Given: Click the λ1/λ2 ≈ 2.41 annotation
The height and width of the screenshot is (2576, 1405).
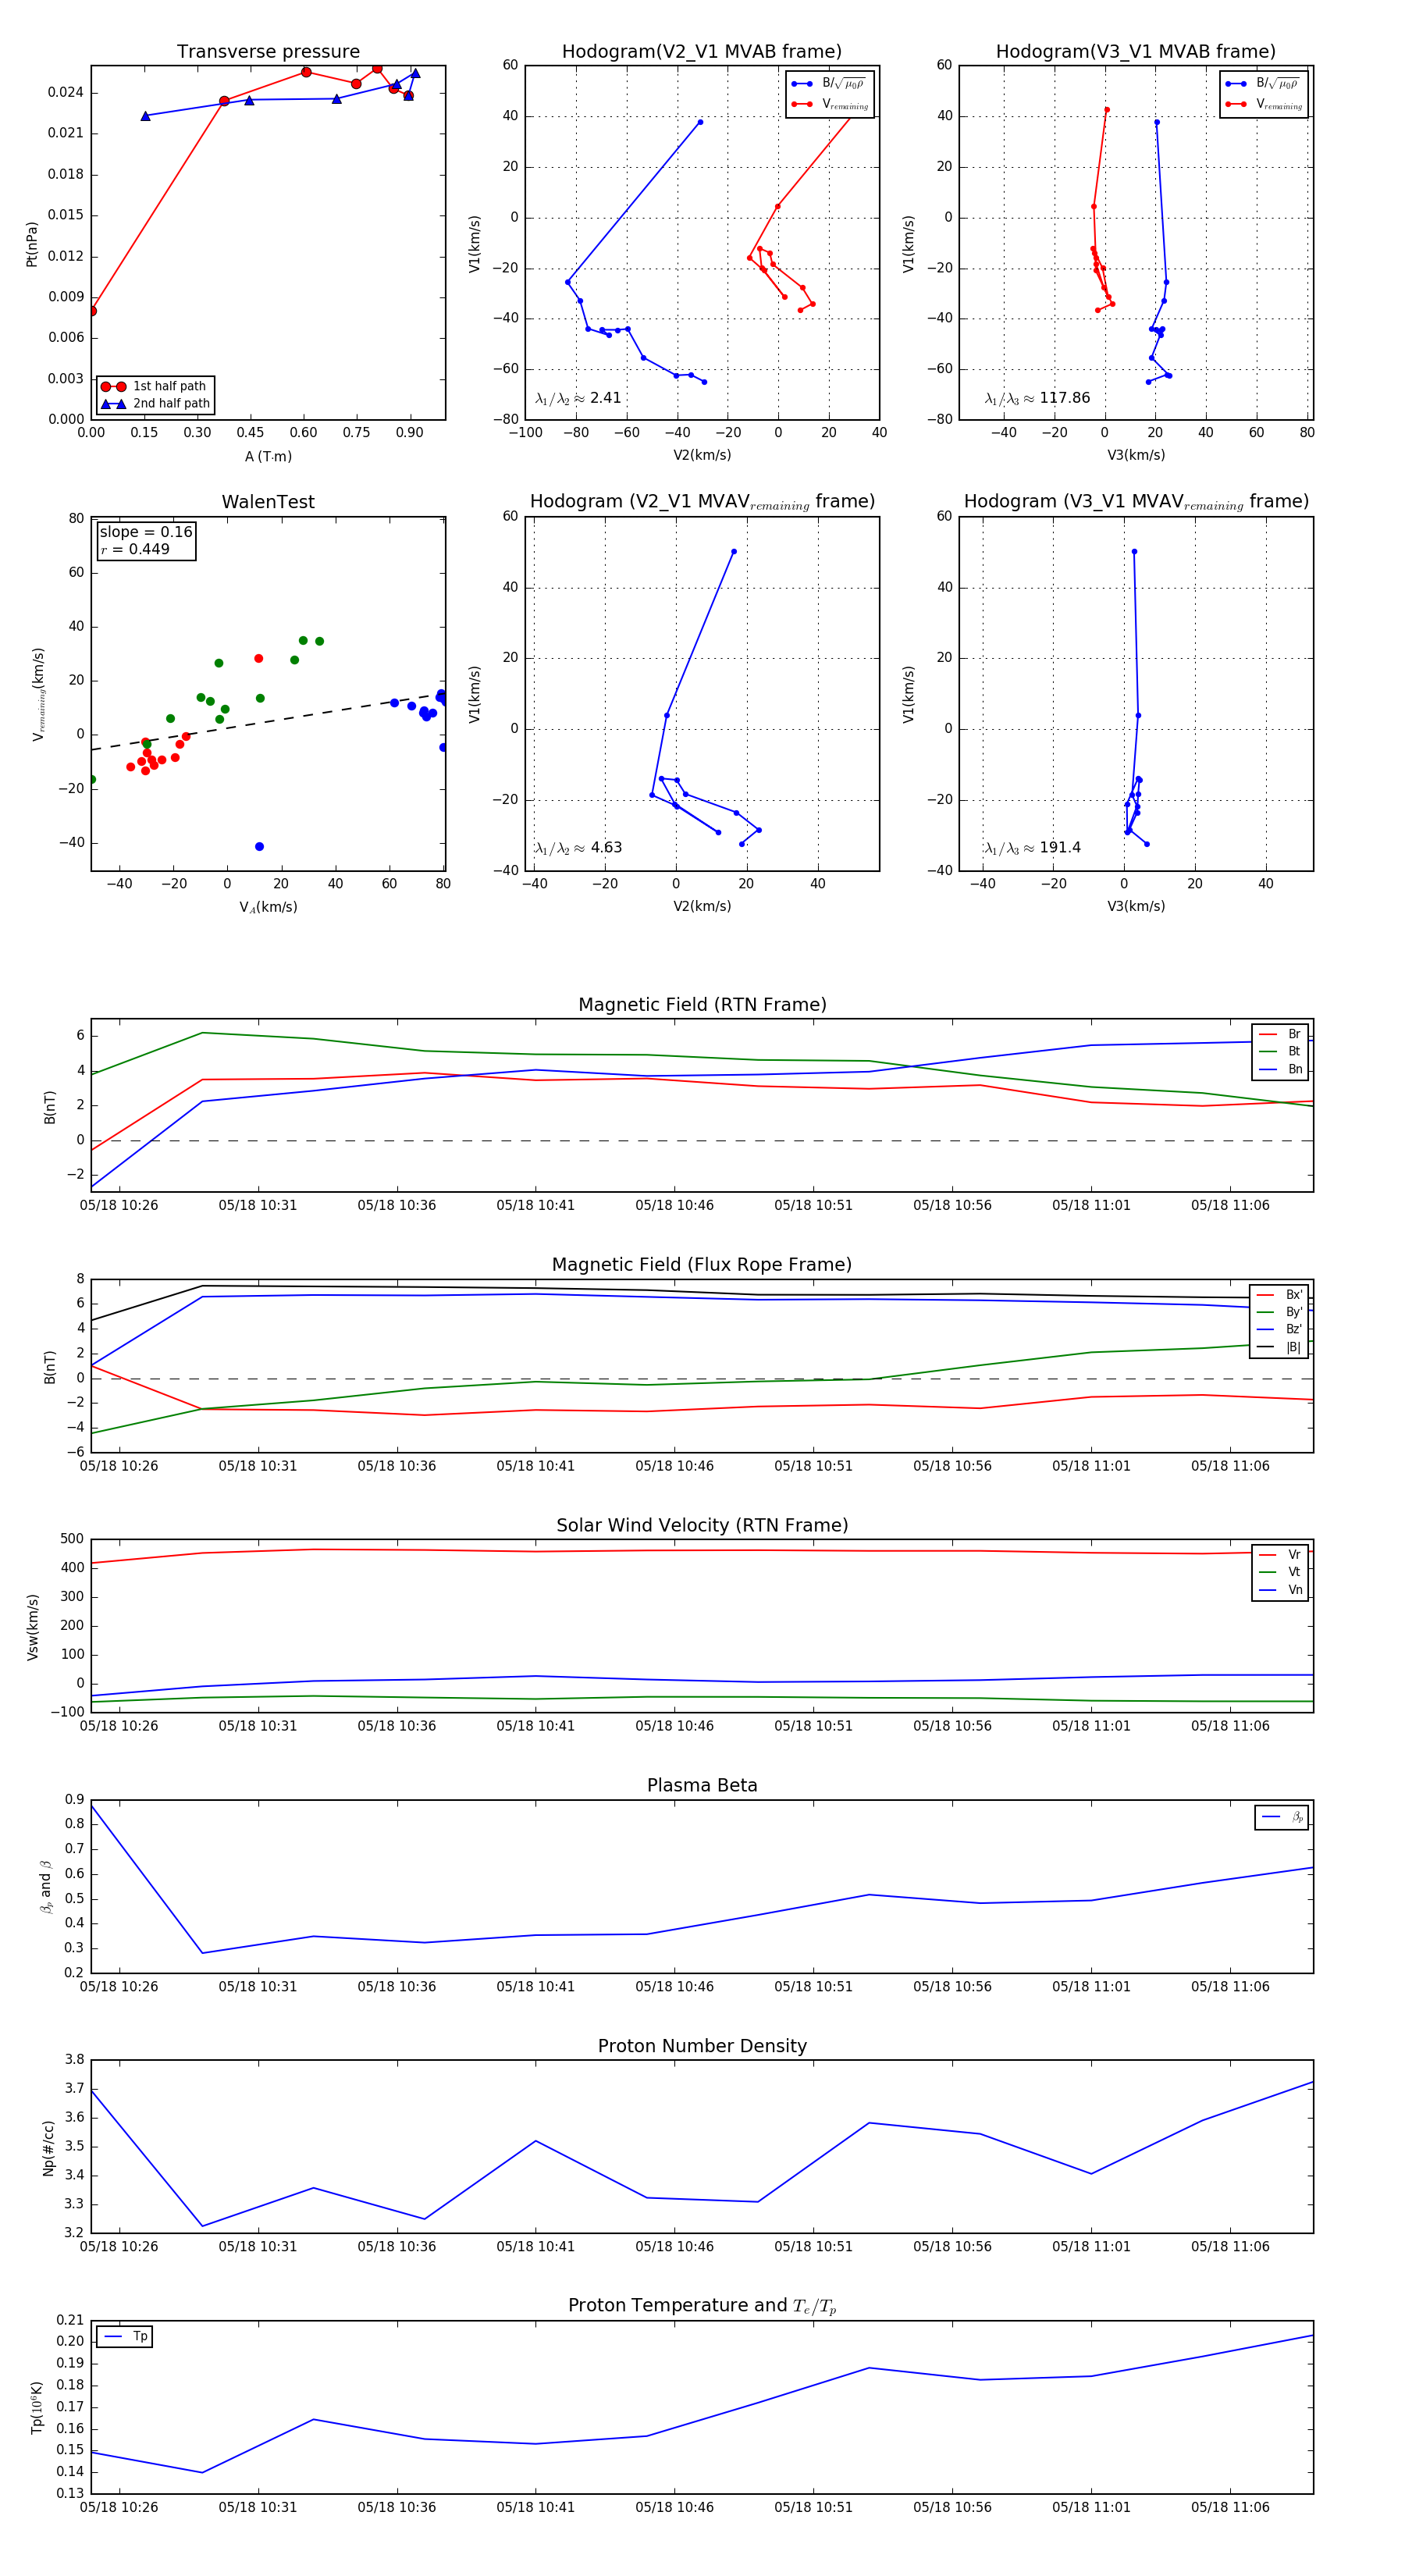Looking at the screenshot, I should (578, 398).
